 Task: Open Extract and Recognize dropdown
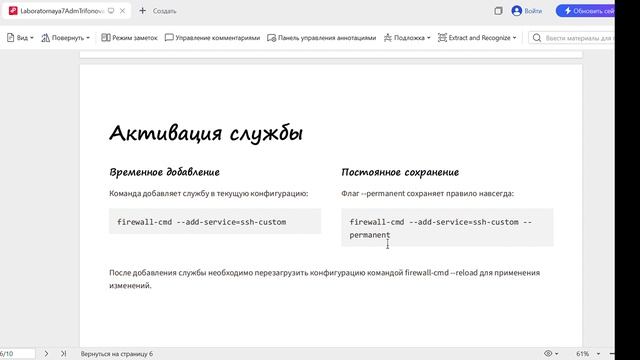tap(477, 38)
